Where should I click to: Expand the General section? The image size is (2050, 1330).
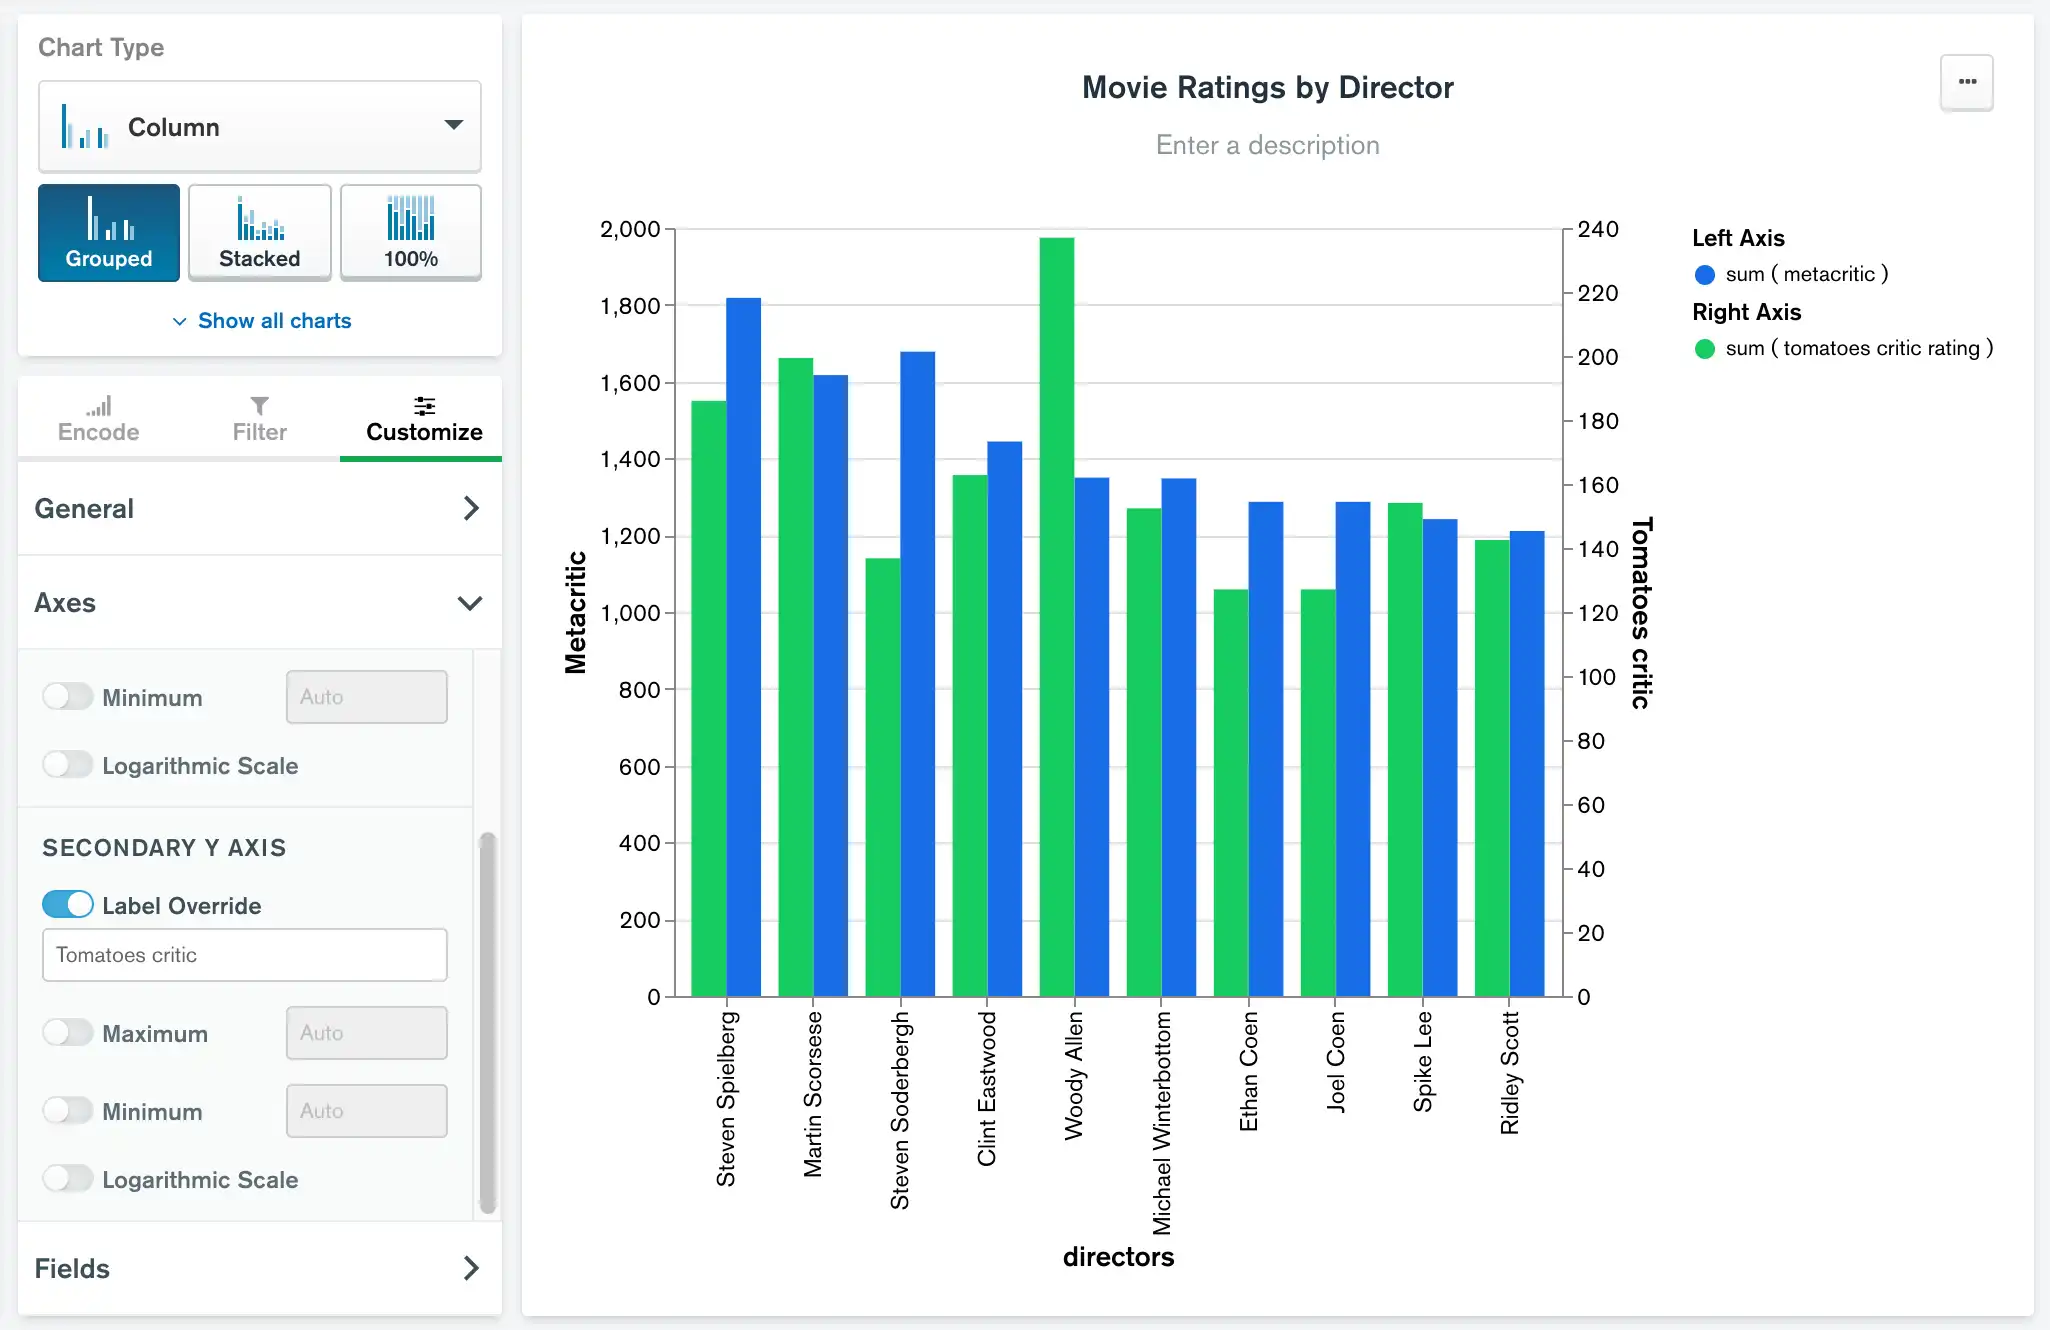256,507
